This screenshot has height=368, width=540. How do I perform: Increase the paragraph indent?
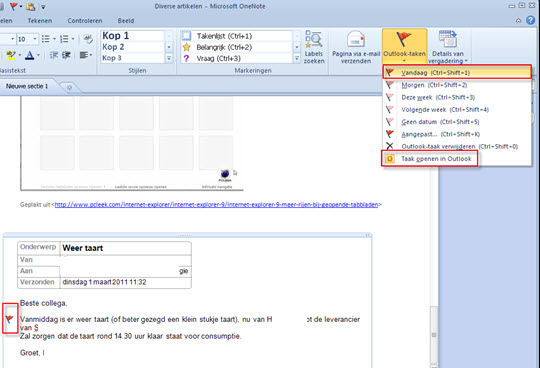[66, 55]
